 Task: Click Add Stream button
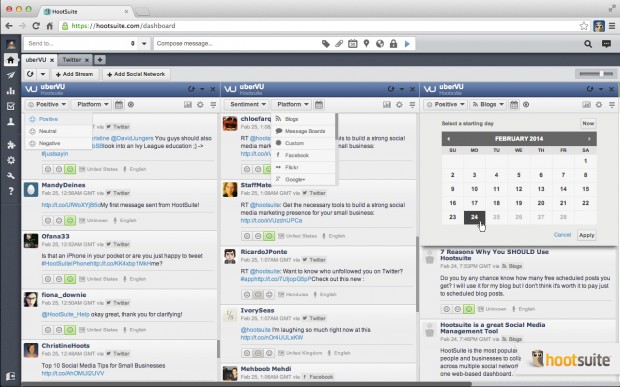[74, 74]
